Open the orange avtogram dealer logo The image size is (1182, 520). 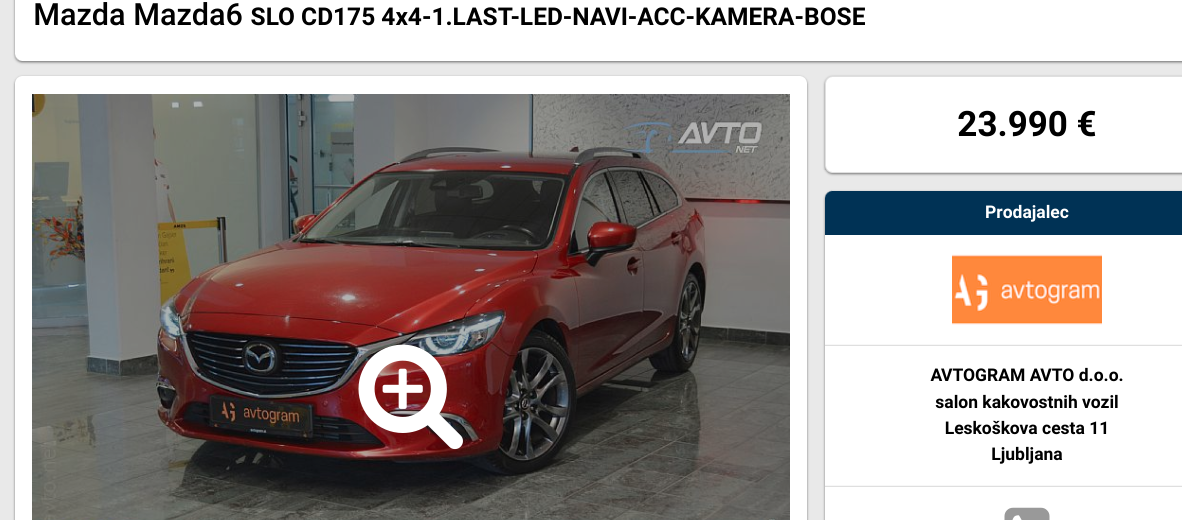click(x=1026, y=289)
